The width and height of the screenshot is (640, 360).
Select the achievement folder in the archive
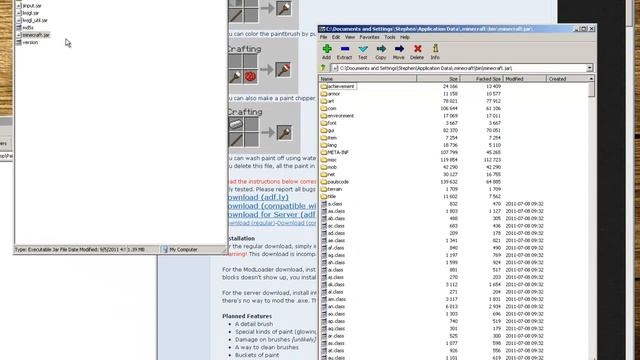pos(338,87)
